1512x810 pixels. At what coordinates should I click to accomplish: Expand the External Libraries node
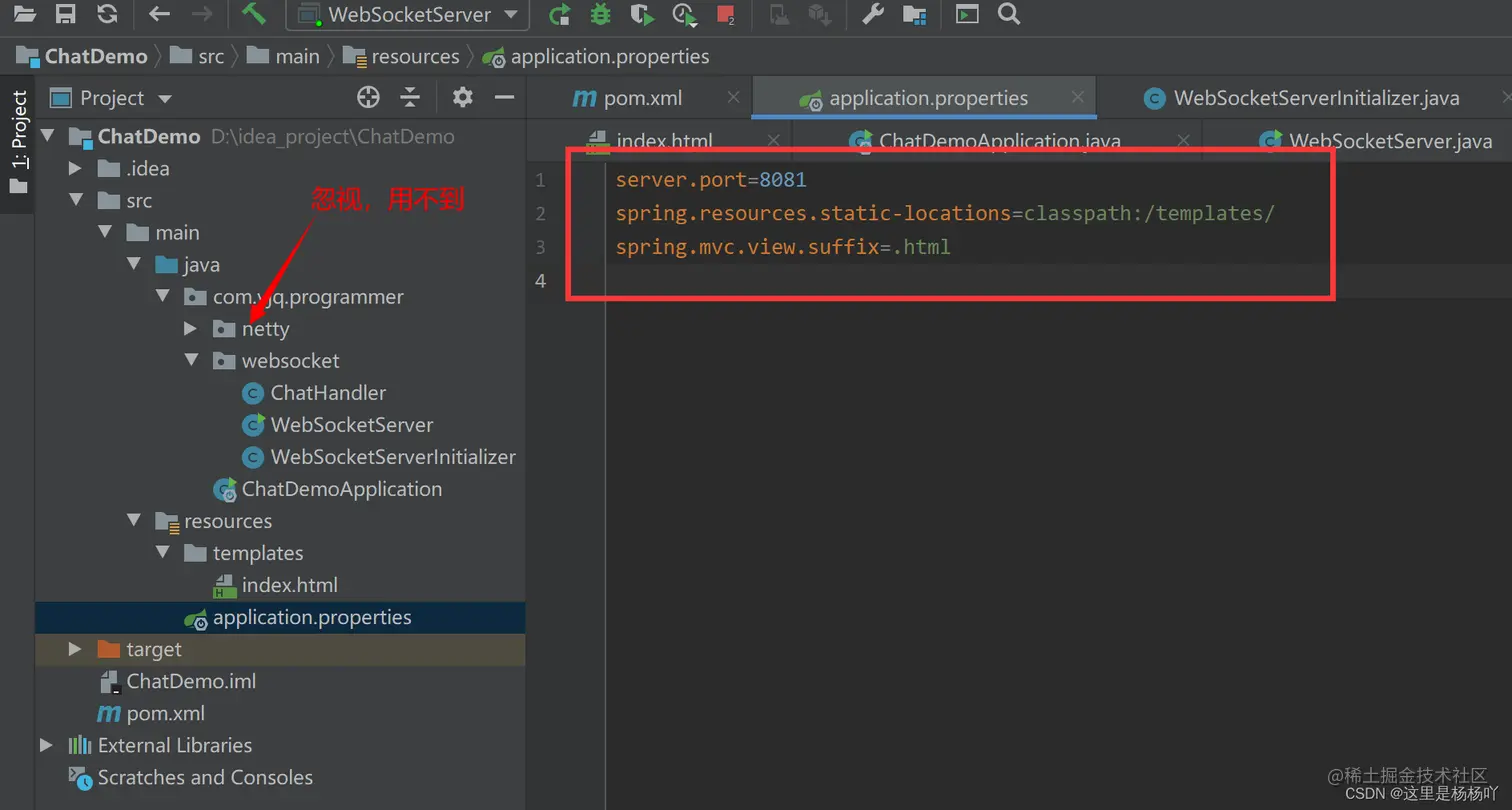tap(46, 745)
